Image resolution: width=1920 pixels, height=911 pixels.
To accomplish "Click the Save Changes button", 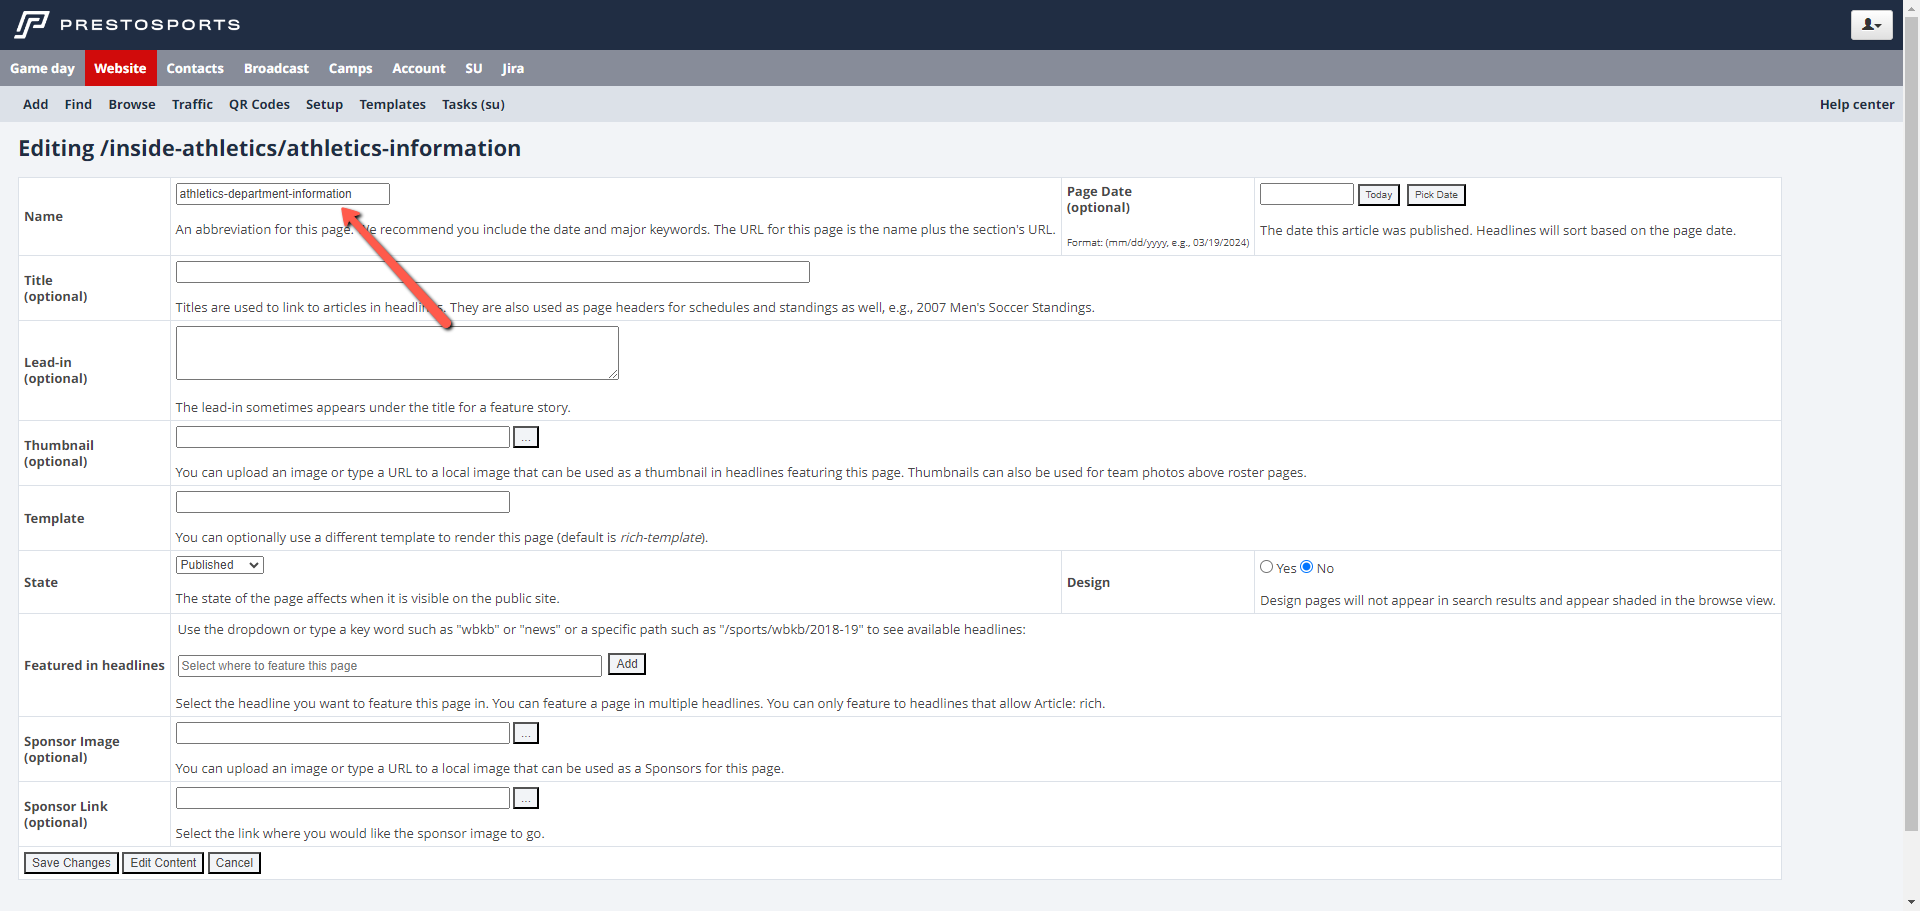I will pos(71,863).
